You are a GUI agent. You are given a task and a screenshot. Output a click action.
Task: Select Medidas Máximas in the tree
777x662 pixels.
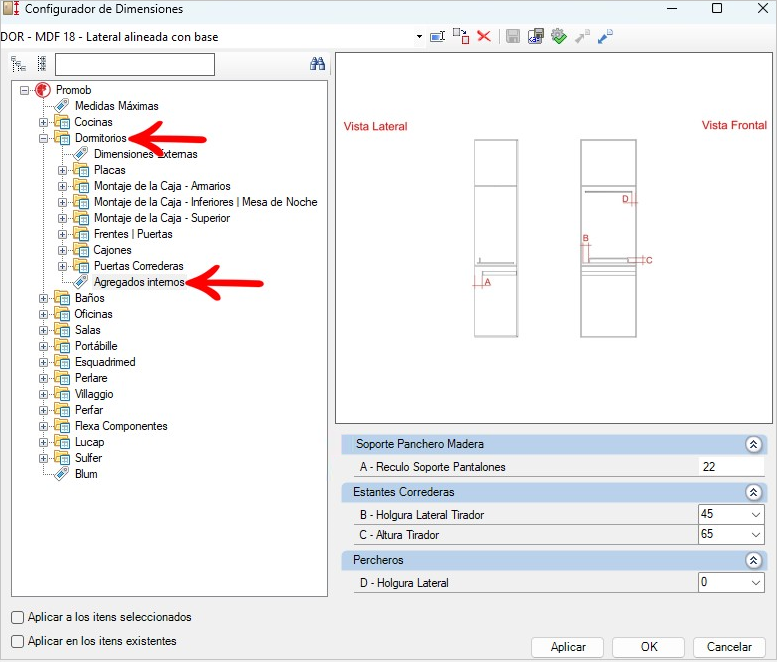coord(116,106)
